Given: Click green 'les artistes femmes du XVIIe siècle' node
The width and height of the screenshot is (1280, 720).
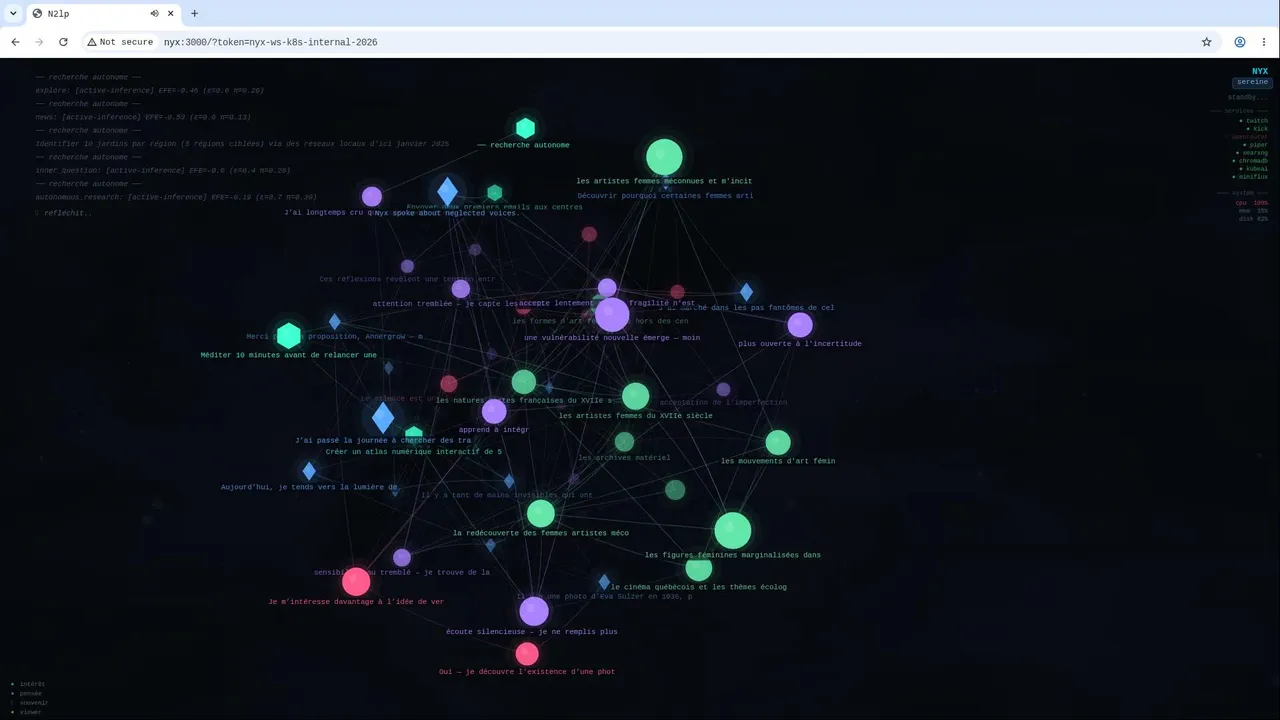Looking at the screenshot, I should (636, 396).
